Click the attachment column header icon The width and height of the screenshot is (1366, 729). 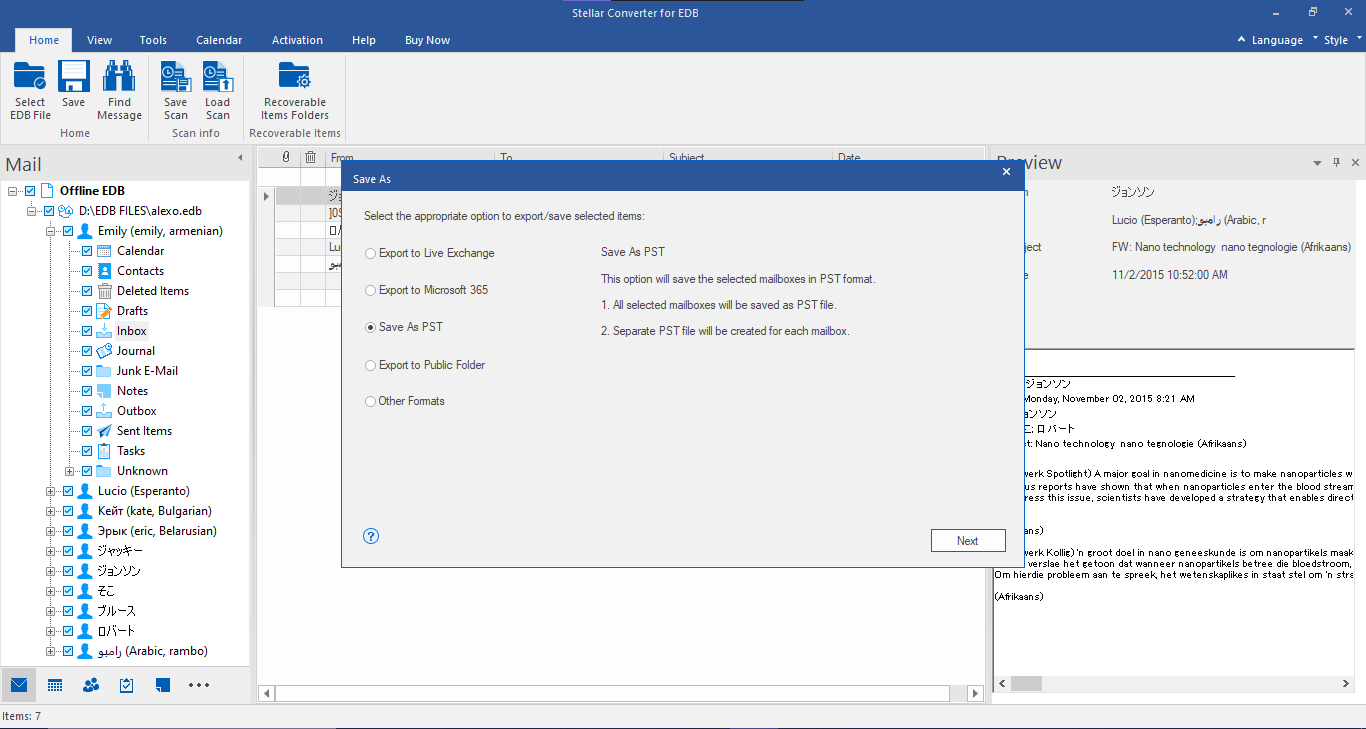pos(286,157)
